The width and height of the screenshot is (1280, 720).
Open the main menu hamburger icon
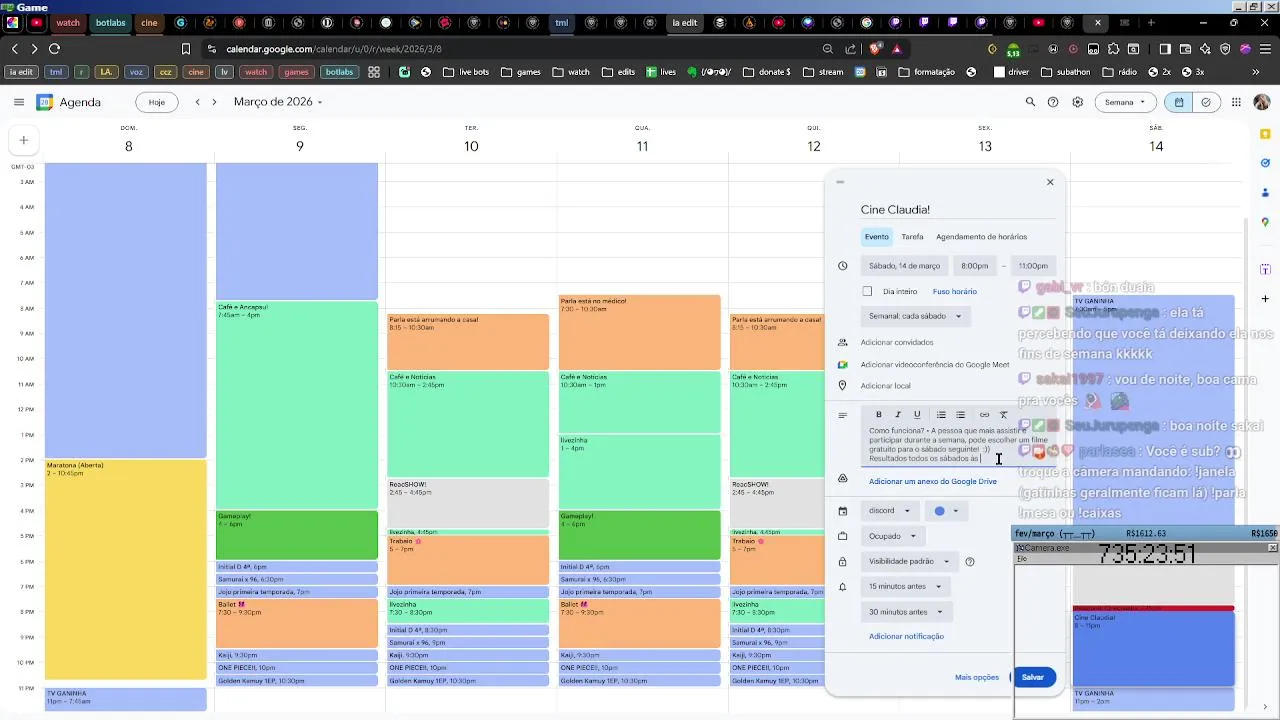point(18,102)
